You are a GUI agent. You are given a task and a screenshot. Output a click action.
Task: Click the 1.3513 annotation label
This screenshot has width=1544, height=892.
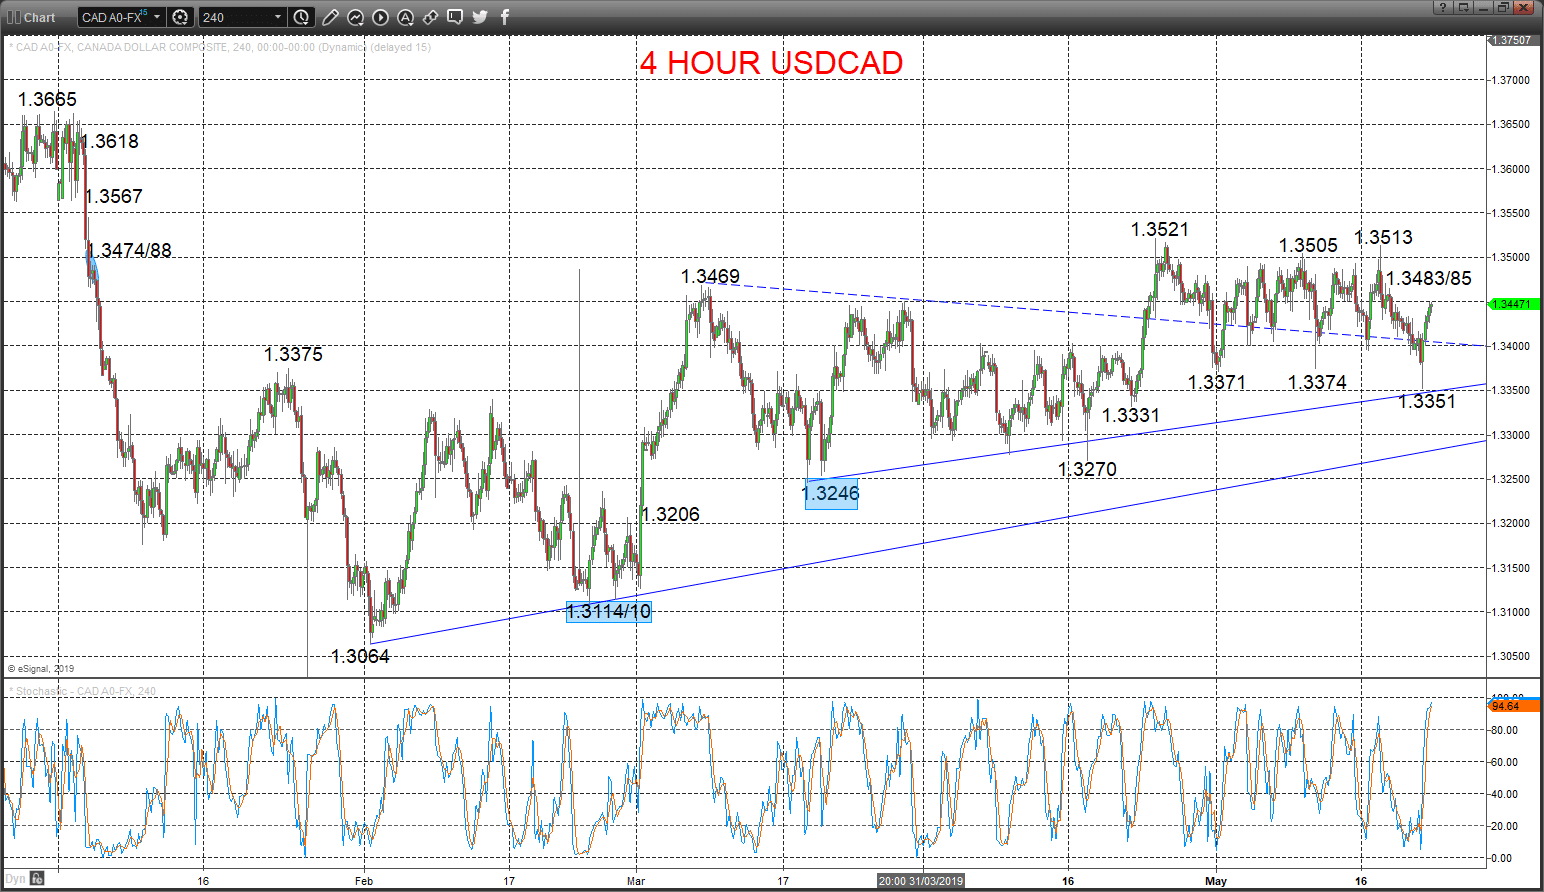[x=1383, y=237]
